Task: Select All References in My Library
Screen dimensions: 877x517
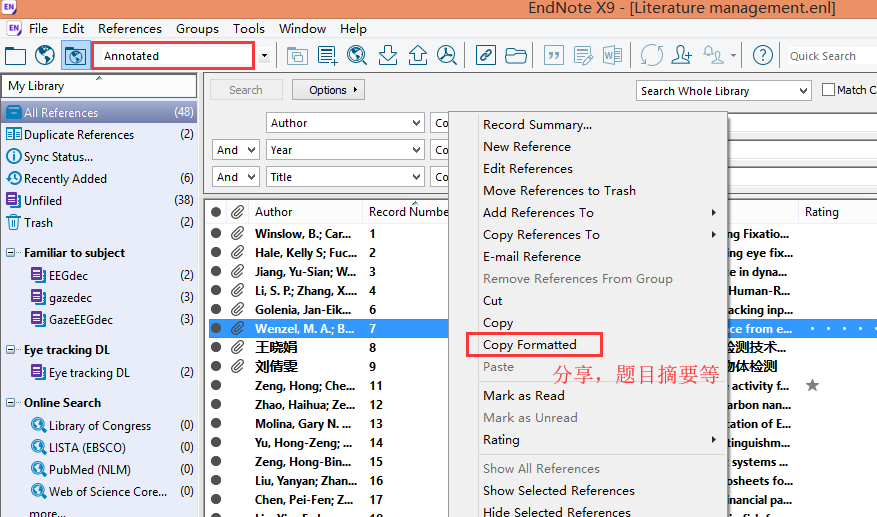Action: click(100, 112)
